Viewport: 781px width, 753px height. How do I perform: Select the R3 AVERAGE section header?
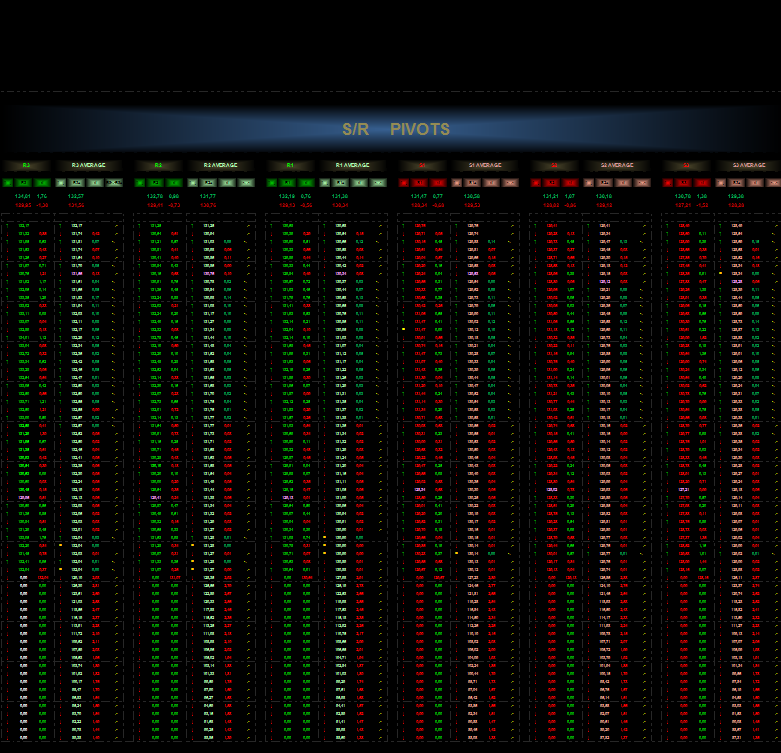[x=89, y=165]
